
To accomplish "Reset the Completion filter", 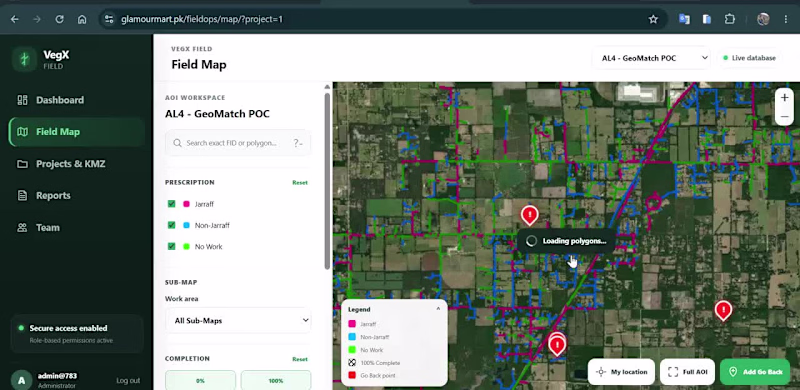I will point(300,359).
